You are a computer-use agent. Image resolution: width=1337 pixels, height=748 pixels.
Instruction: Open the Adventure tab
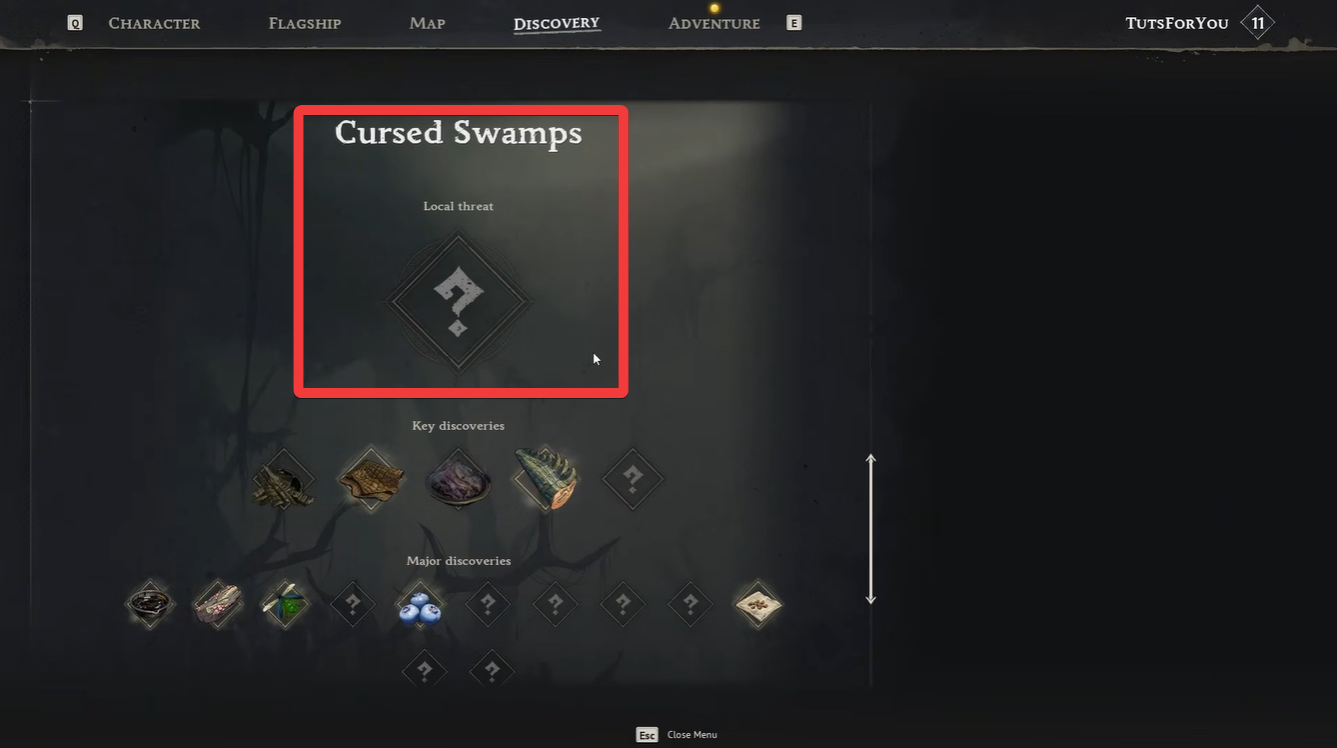(x=714, y=23)
